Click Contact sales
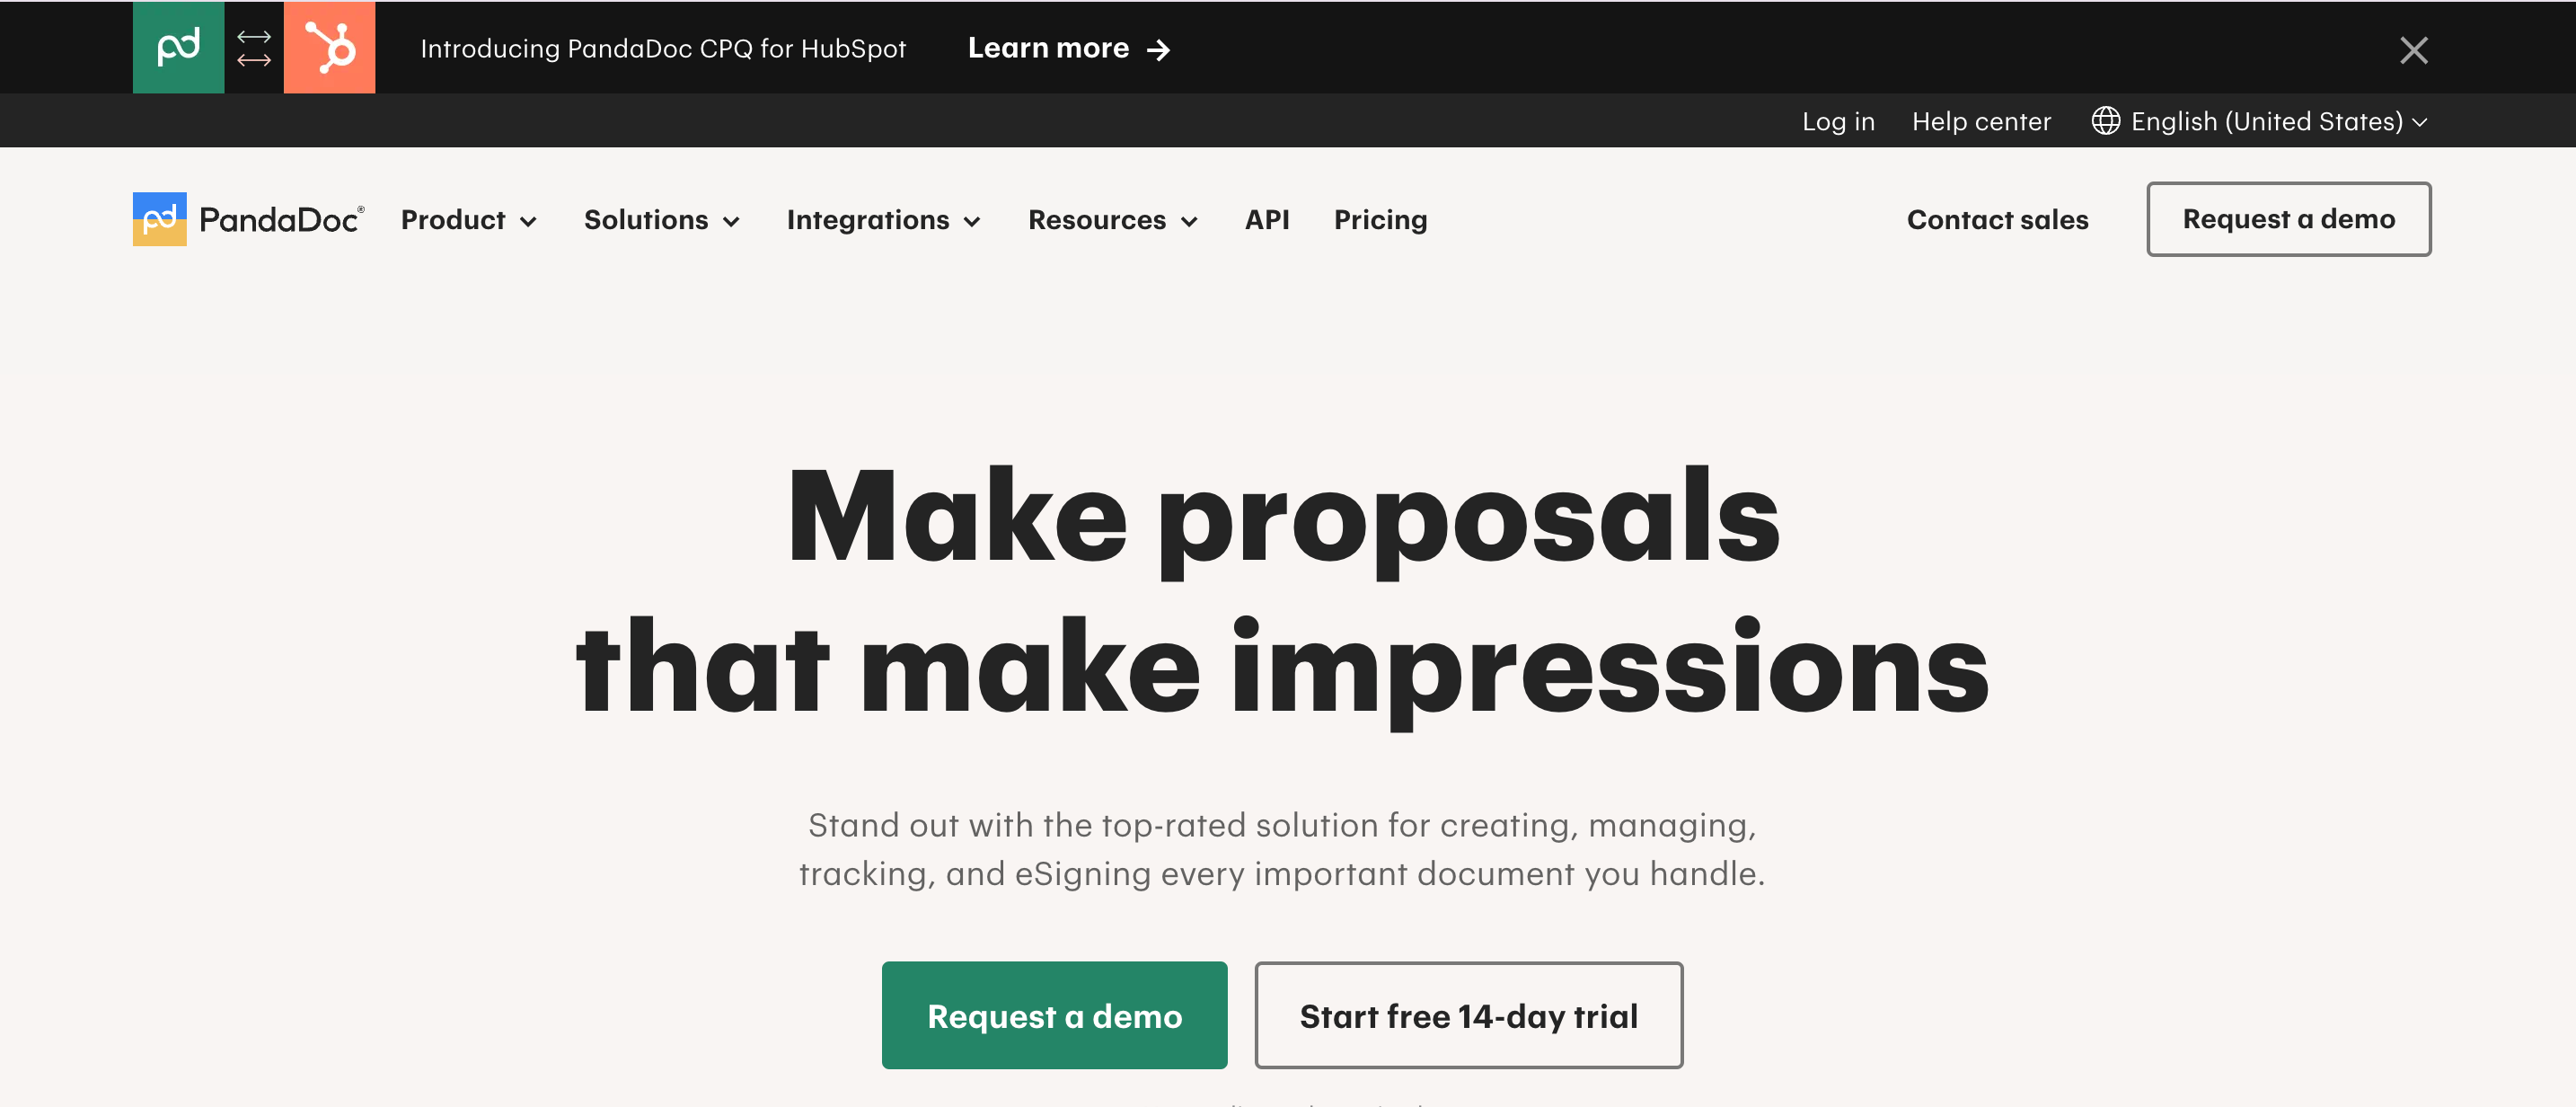2576x1107 pixels. [1997, 220]
